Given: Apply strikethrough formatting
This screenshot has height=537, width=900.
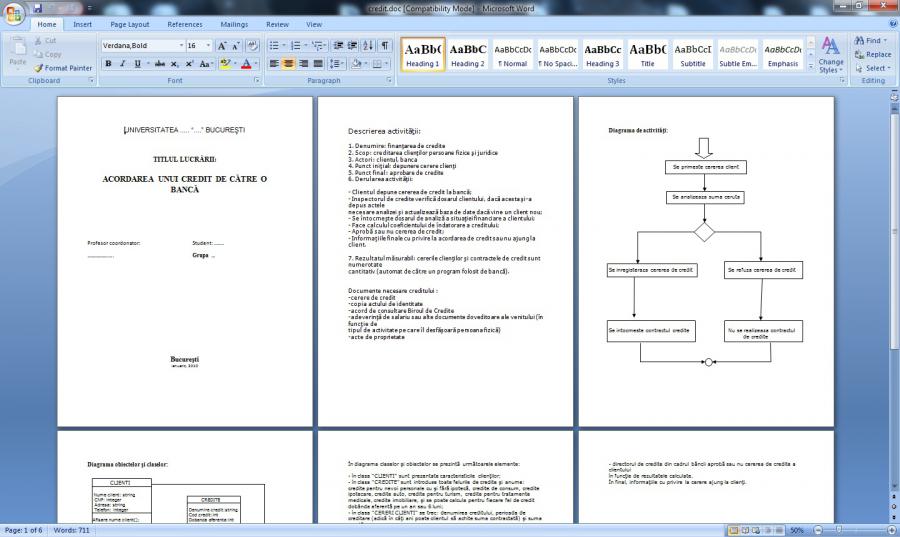Looking at the screenshot, I should pos(159,64).
